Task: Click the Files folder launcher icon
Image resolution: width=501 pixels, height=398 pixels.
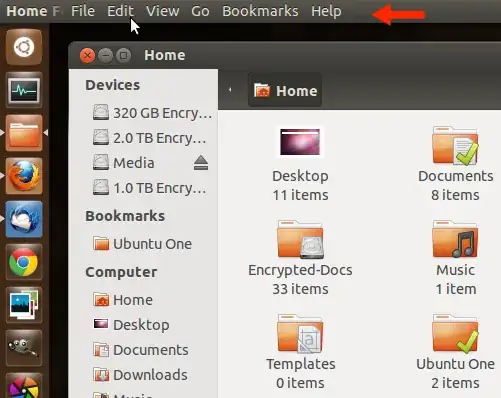Action: (24, 133)
